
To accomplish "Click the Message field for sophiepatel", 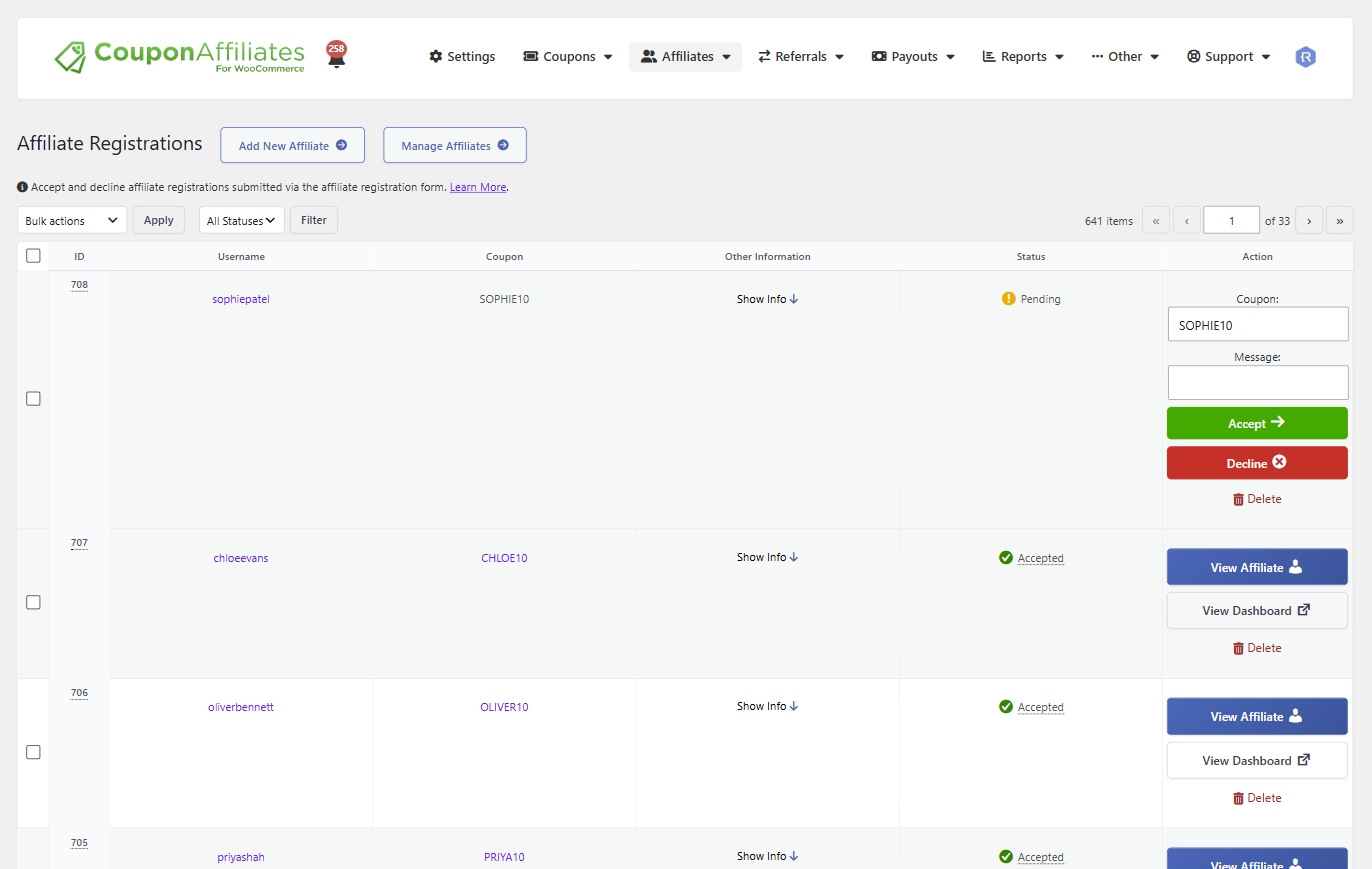I will point(1258,382).
